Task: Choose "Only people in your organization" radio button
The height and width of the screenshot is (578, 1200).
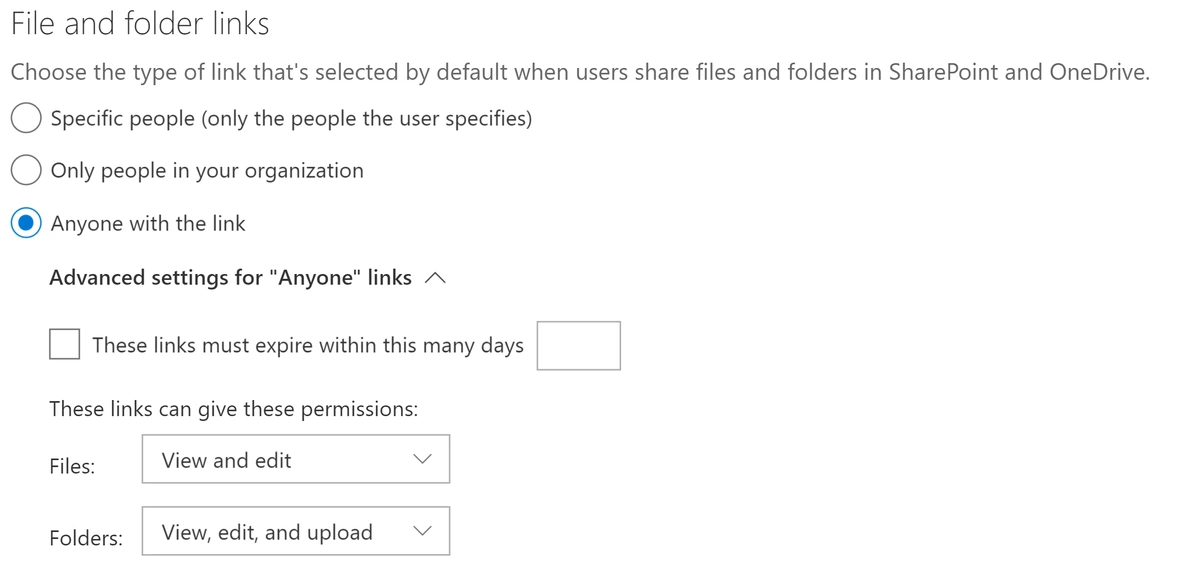Action: (26, 171)
